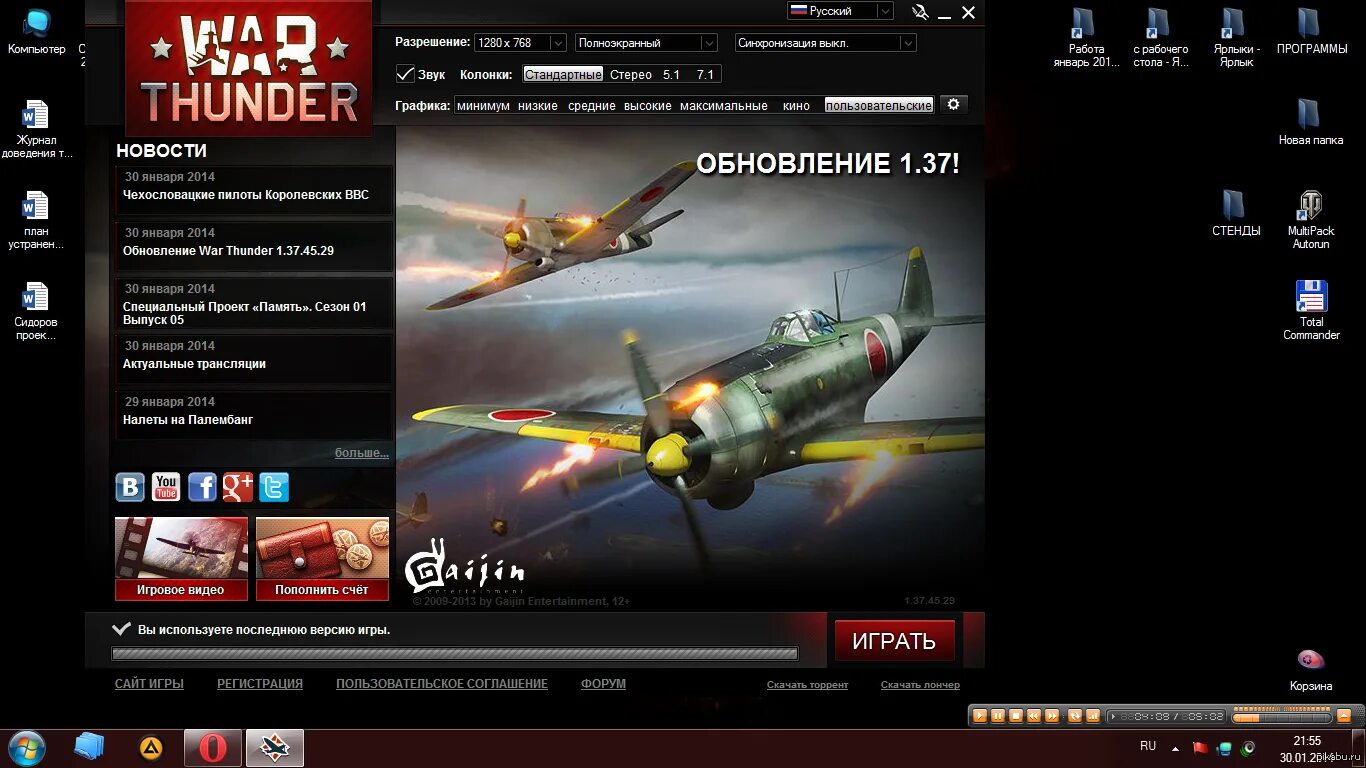The height and width of the screenshot is (768, 1366).
Task: Click the Пополнить счёт thumbnail
Action: (322, 558)
